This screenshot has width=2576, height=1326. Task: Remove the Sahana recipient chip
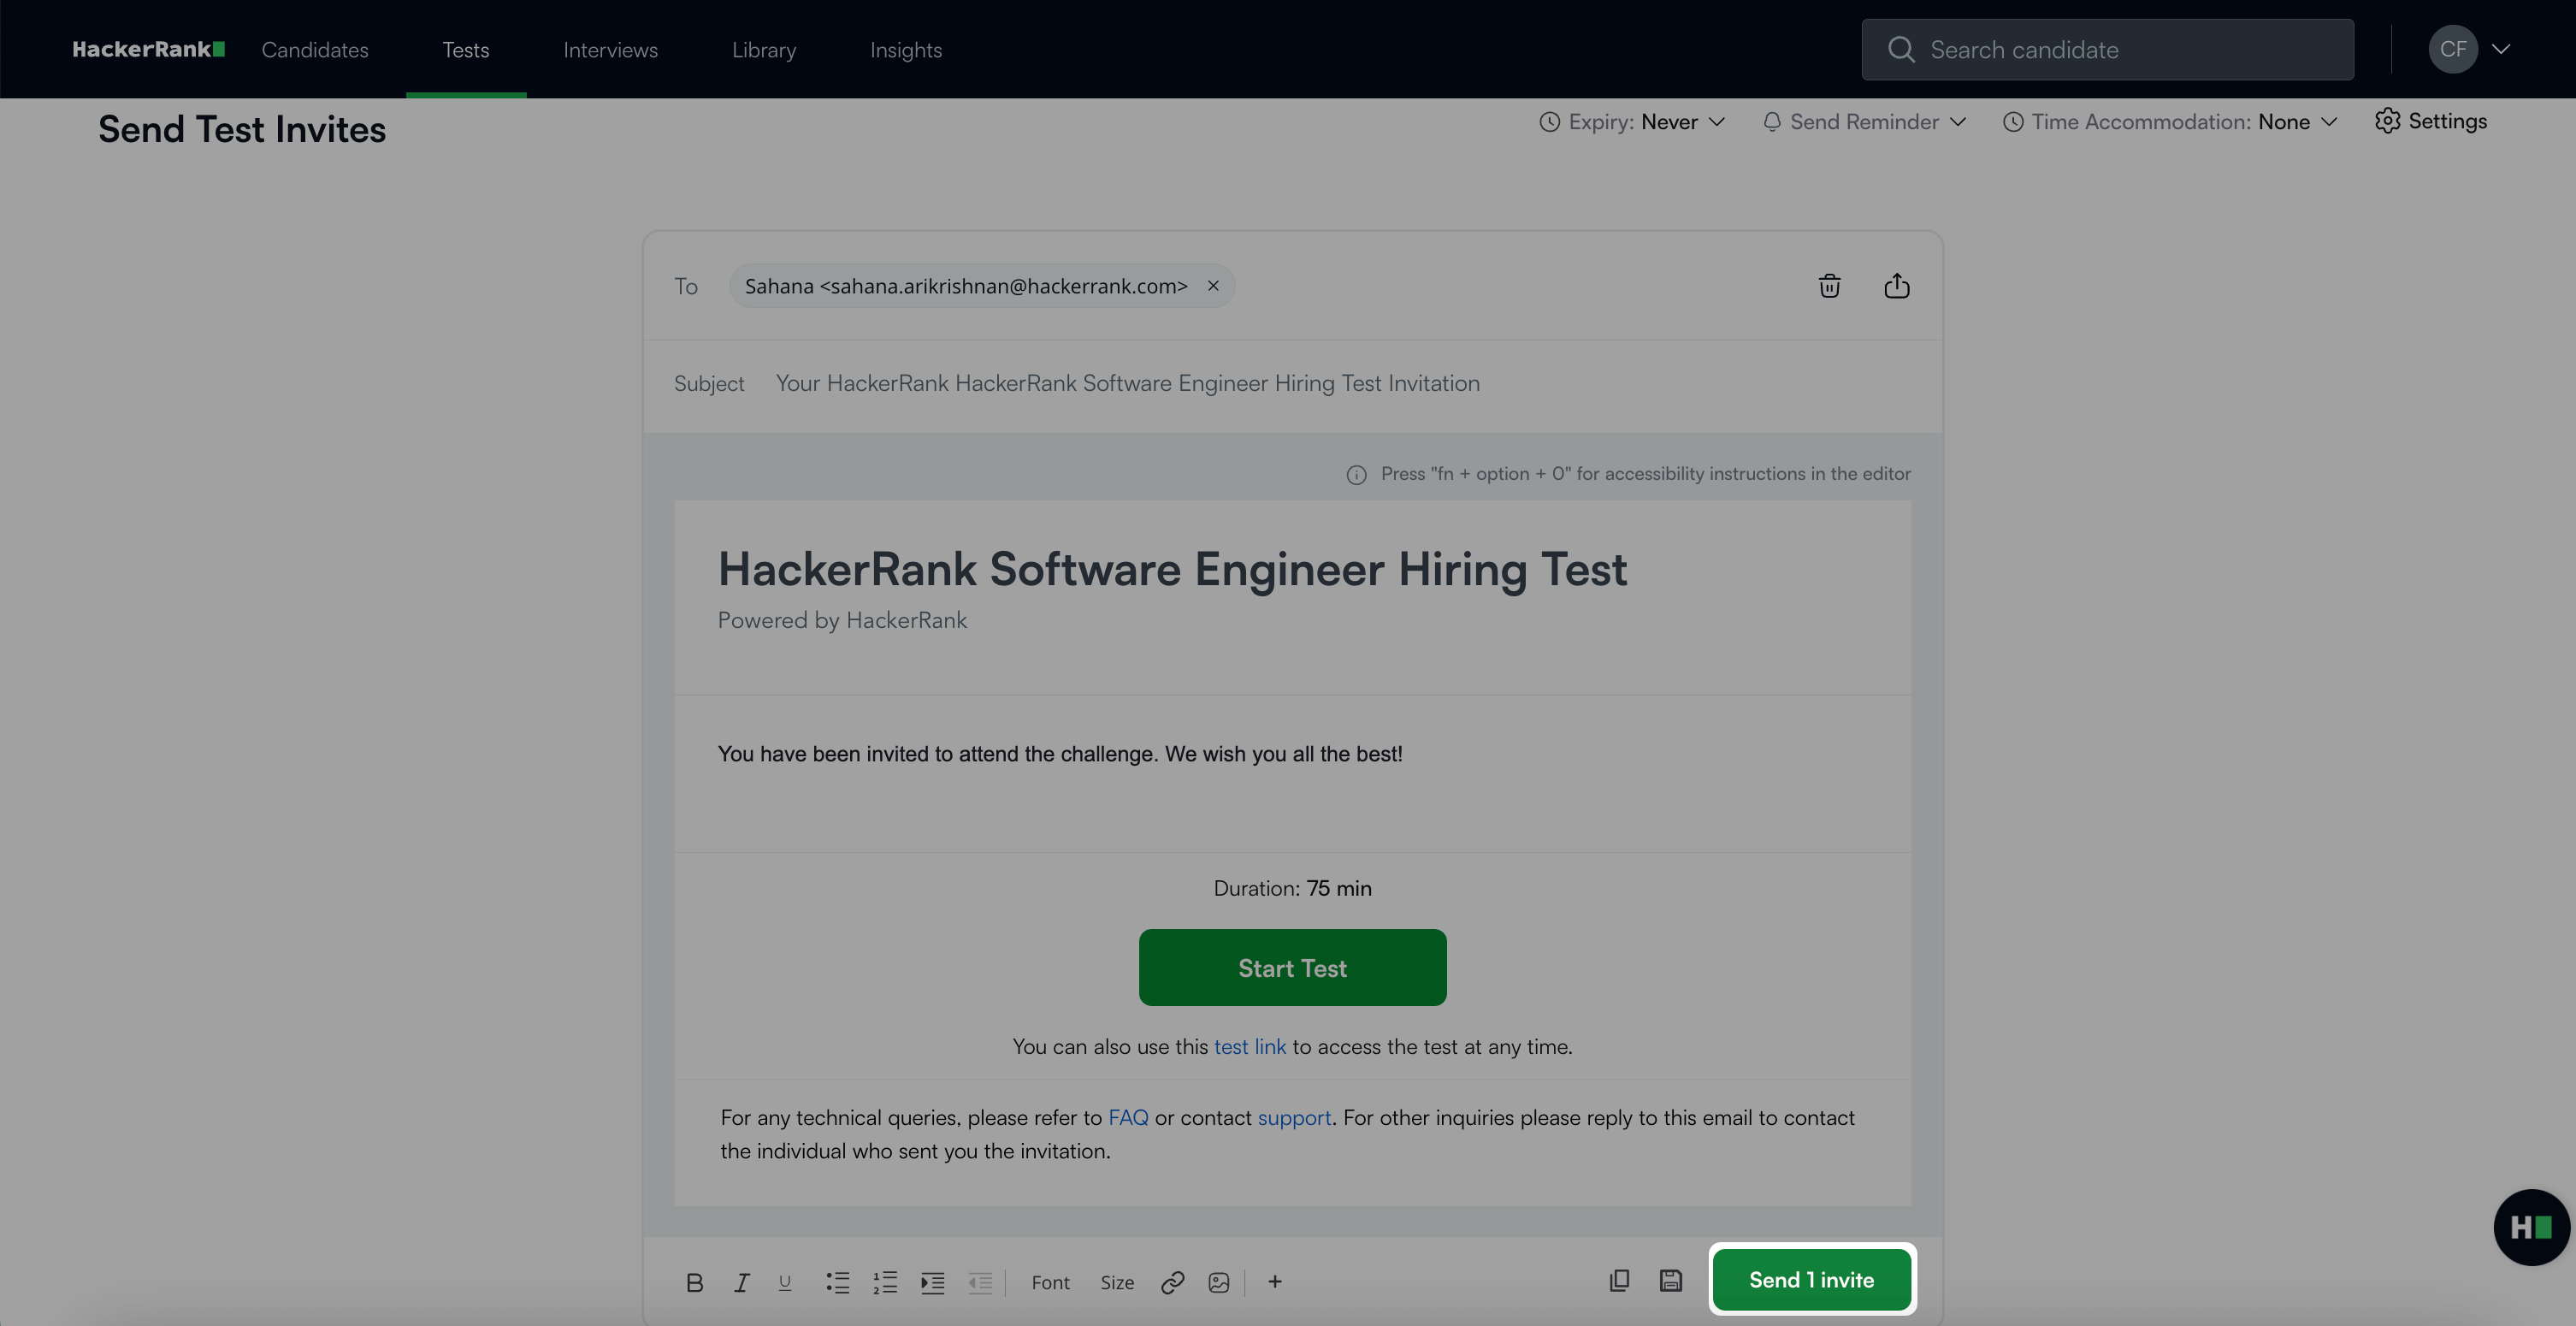coord(1212,286)
